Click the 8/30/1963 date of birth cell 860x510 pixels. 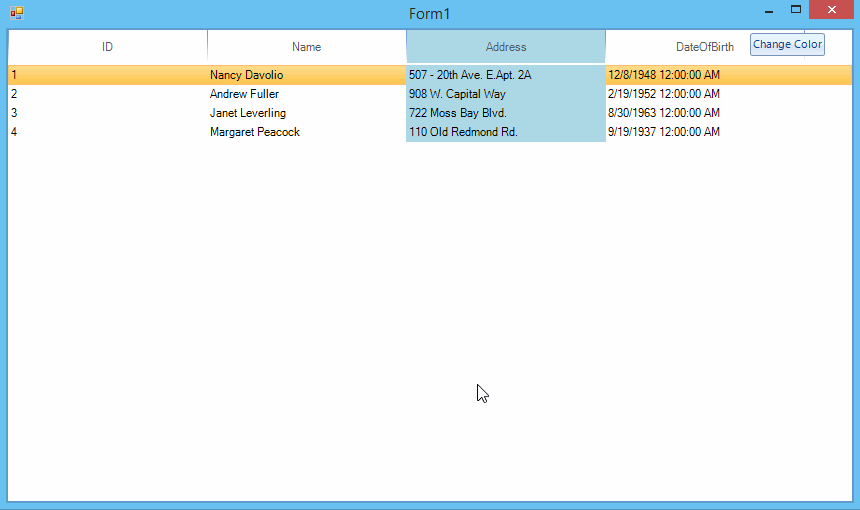point(663,113)
